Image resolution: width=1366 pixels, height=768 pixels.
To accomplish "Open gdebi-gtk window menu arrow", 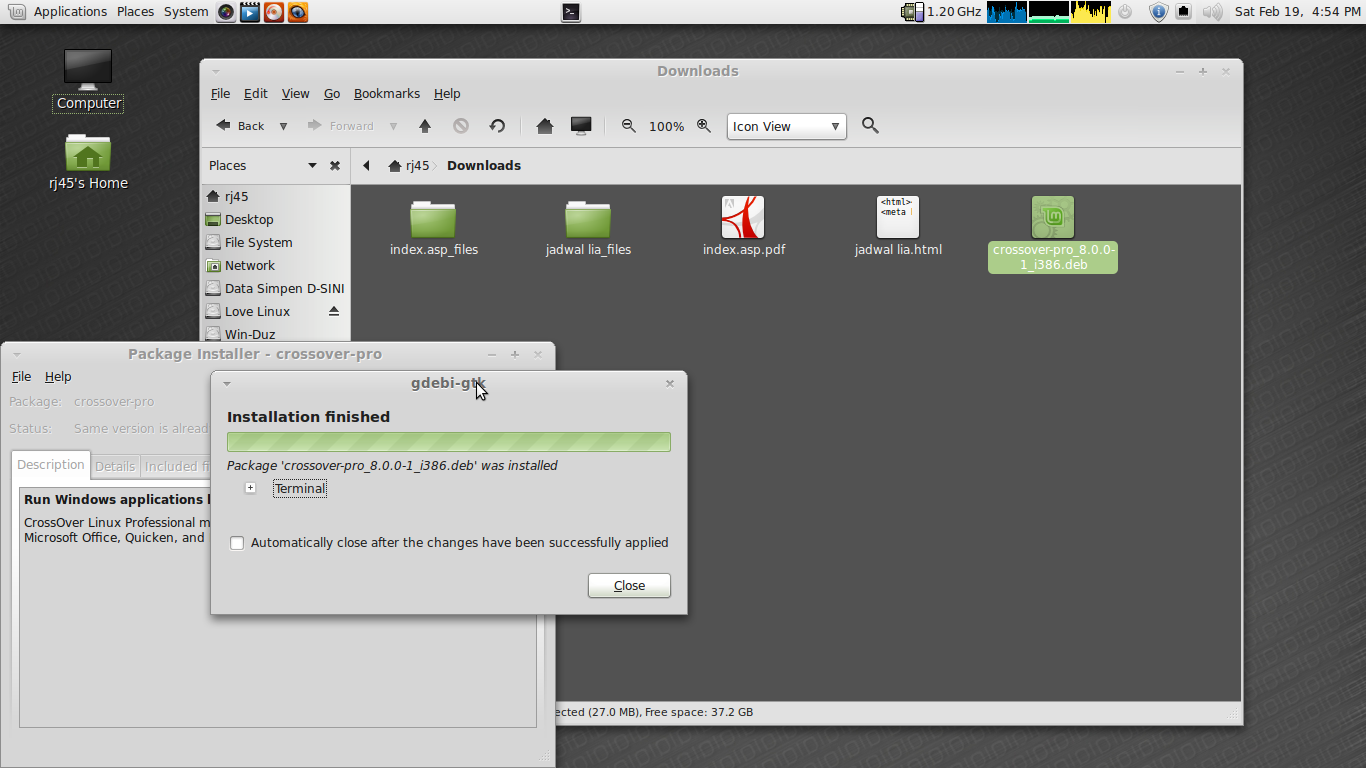I will coord(227,383).
